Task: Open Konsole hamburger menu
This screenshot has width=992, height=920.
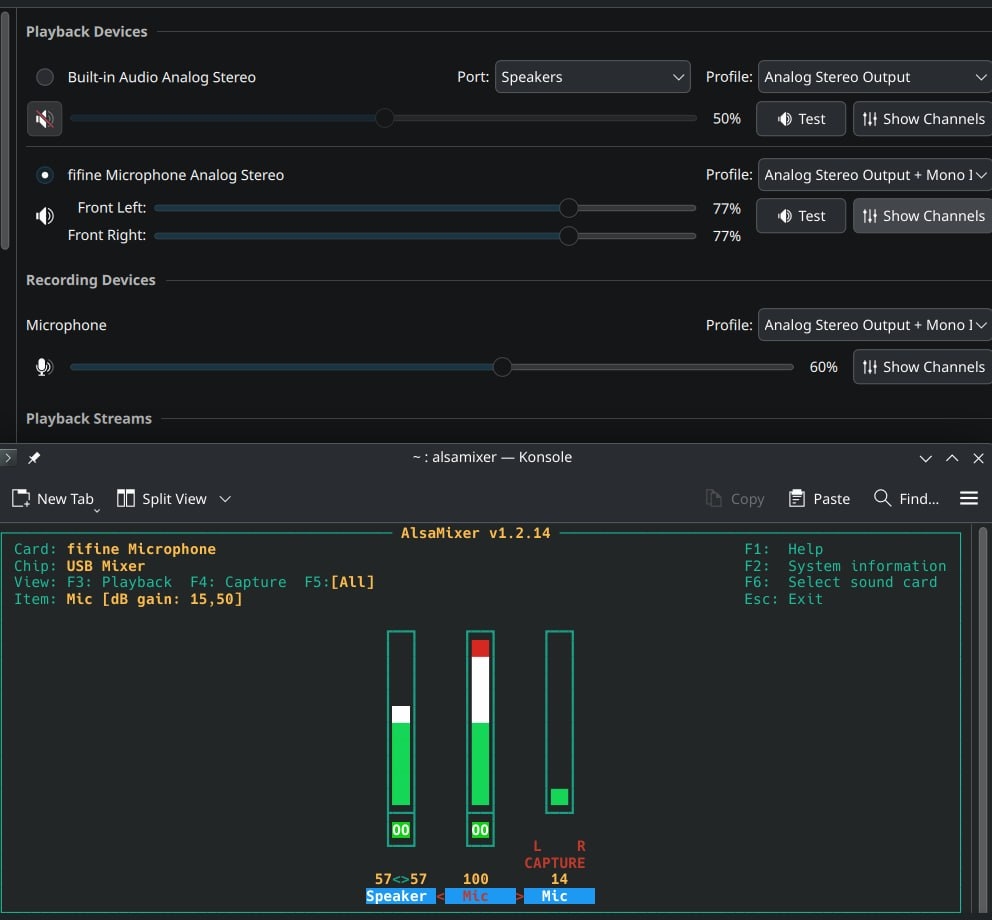Action: (x=969, y=499)
